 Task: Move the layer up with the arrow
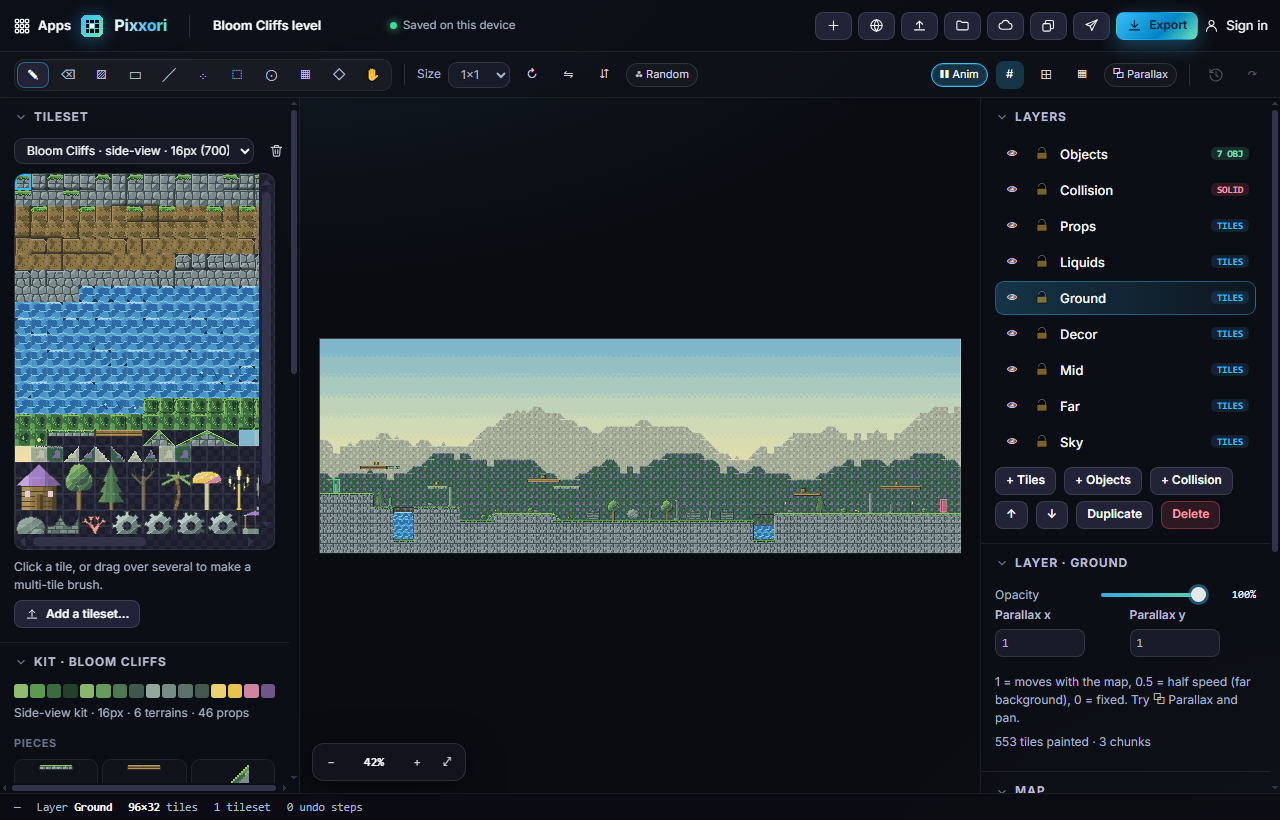pyautogui.click(x=1011, y=515)
